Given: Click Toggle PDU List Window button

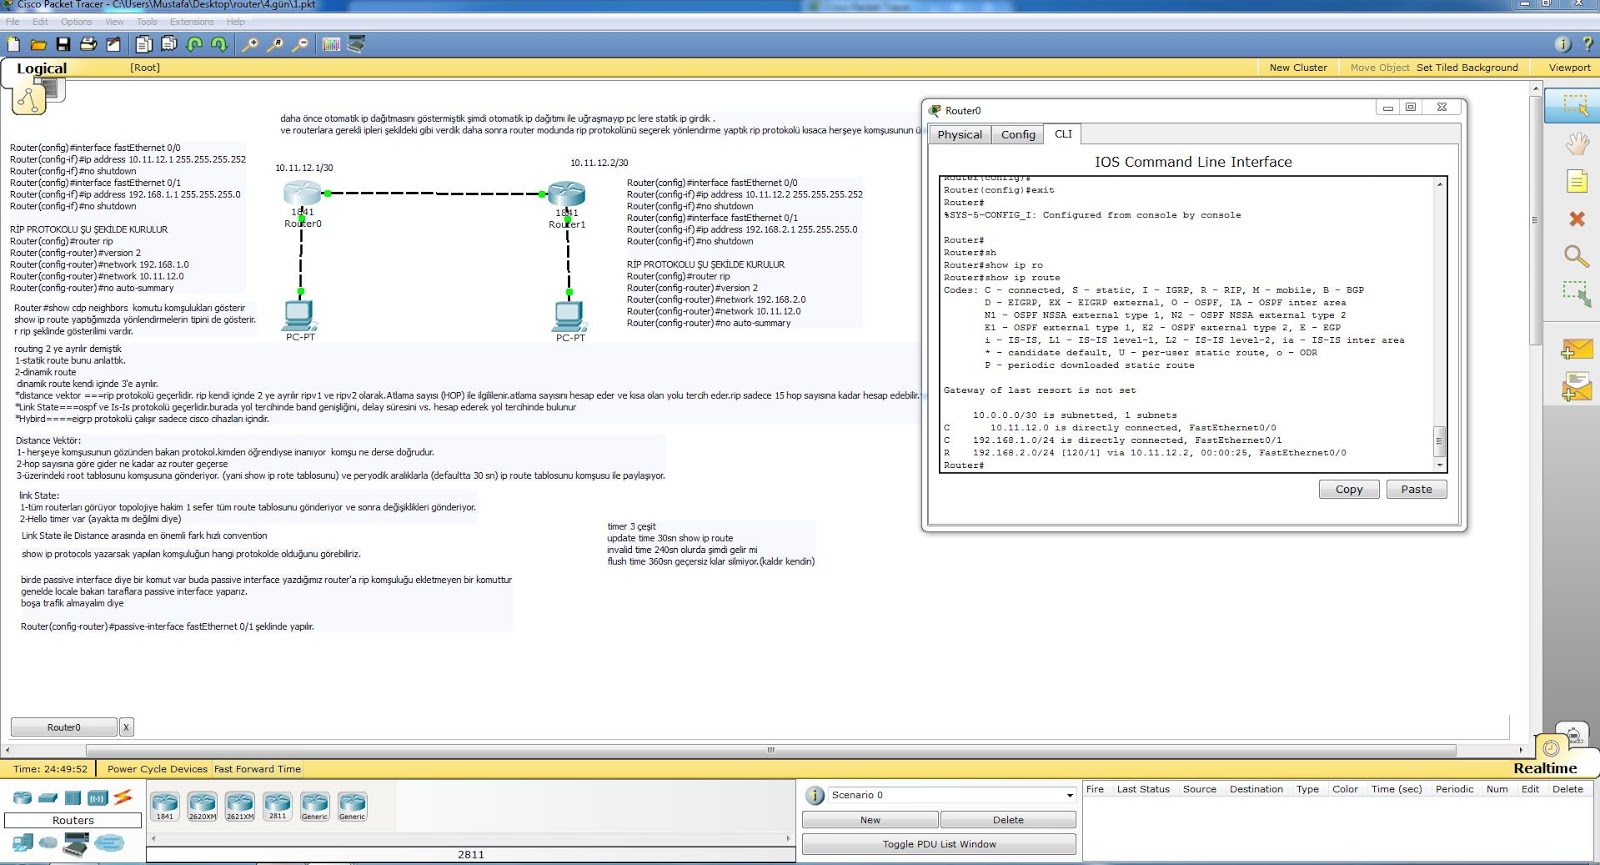Looking at the screenshot, I should click(x=939, y=844).
